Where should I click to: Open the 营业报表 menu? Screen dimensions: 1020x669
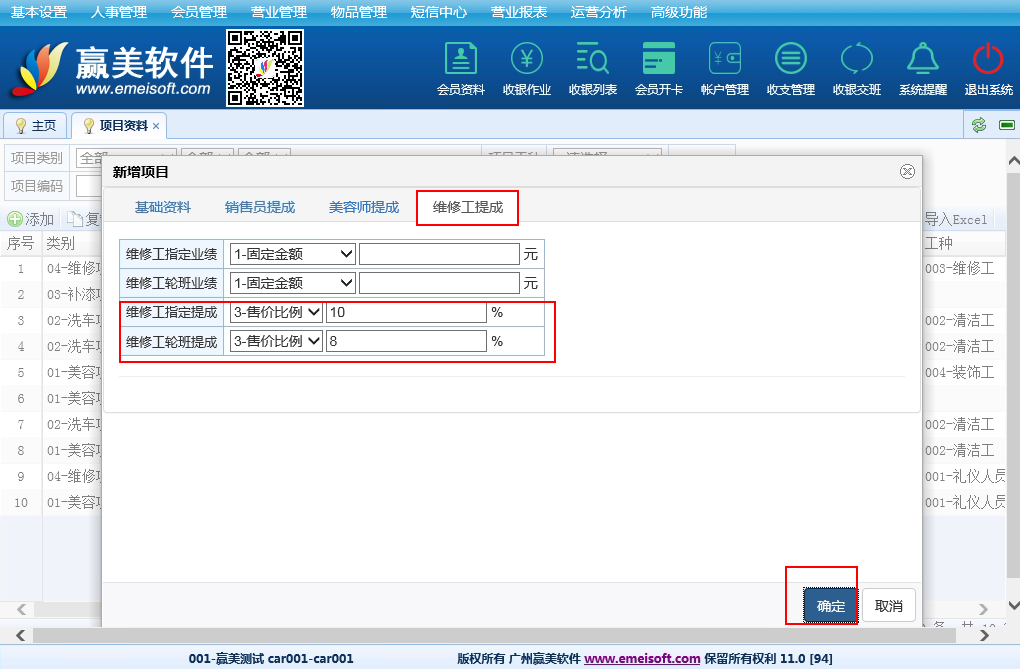pyautogui.click(x=518, y=12)
